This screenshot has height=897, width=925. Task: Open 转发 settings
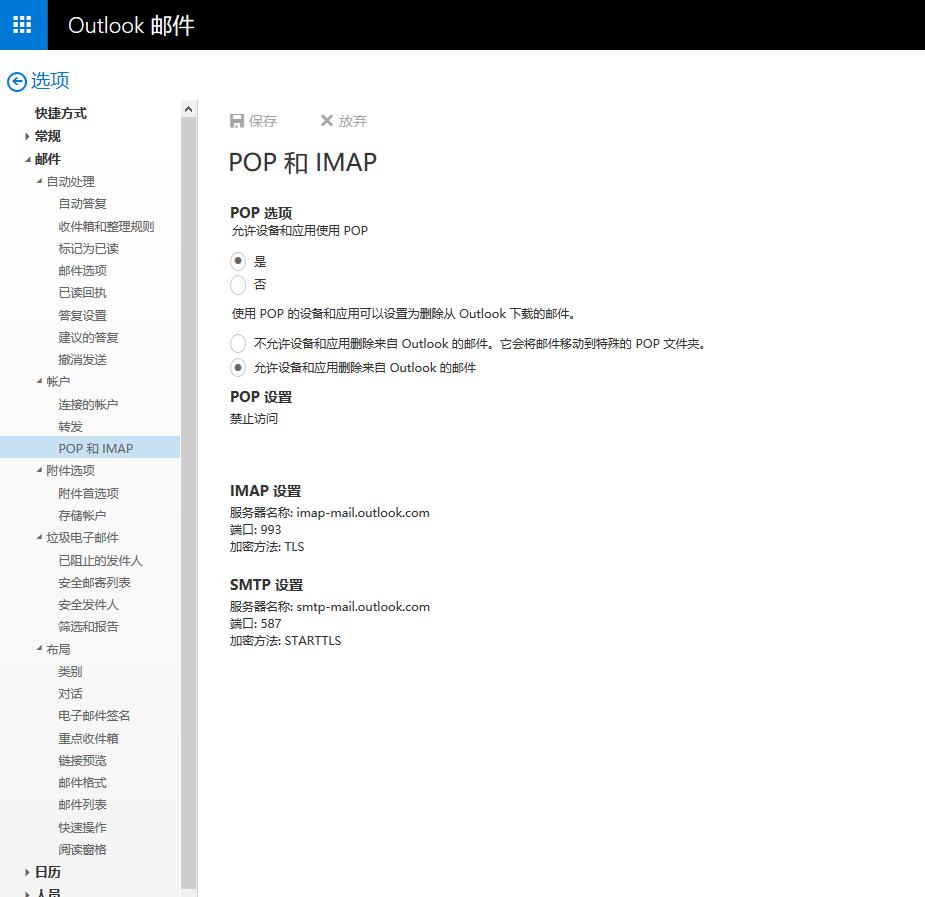pyautogui.click(x=70, y=426)
